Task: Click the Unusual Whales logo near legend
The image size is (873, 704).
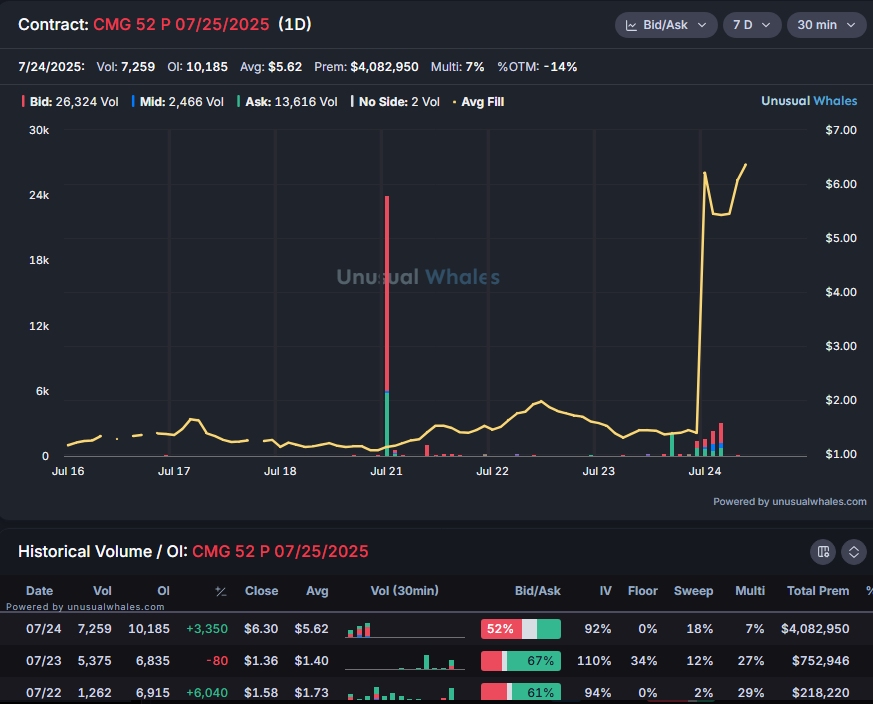Action: click(x=809, y=101)
